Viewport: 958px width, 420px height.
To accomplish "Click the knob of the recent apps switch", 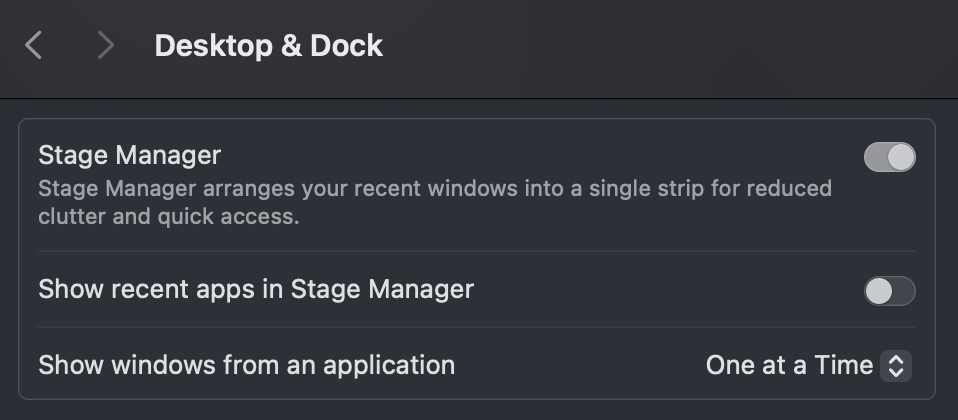I will click(x=879, y=291).
